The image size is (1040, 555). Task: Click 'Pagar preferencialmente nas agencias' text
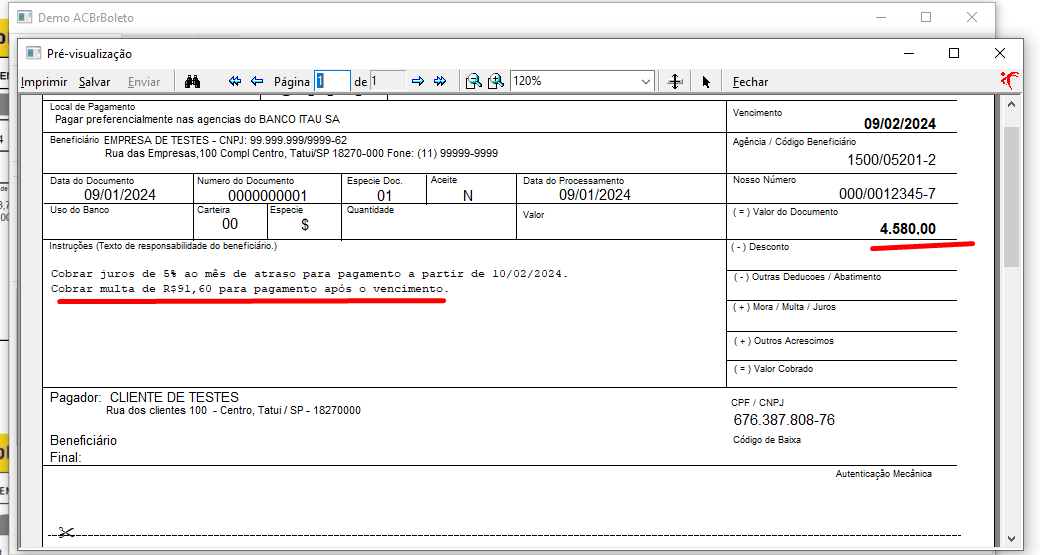click(197, 119)
